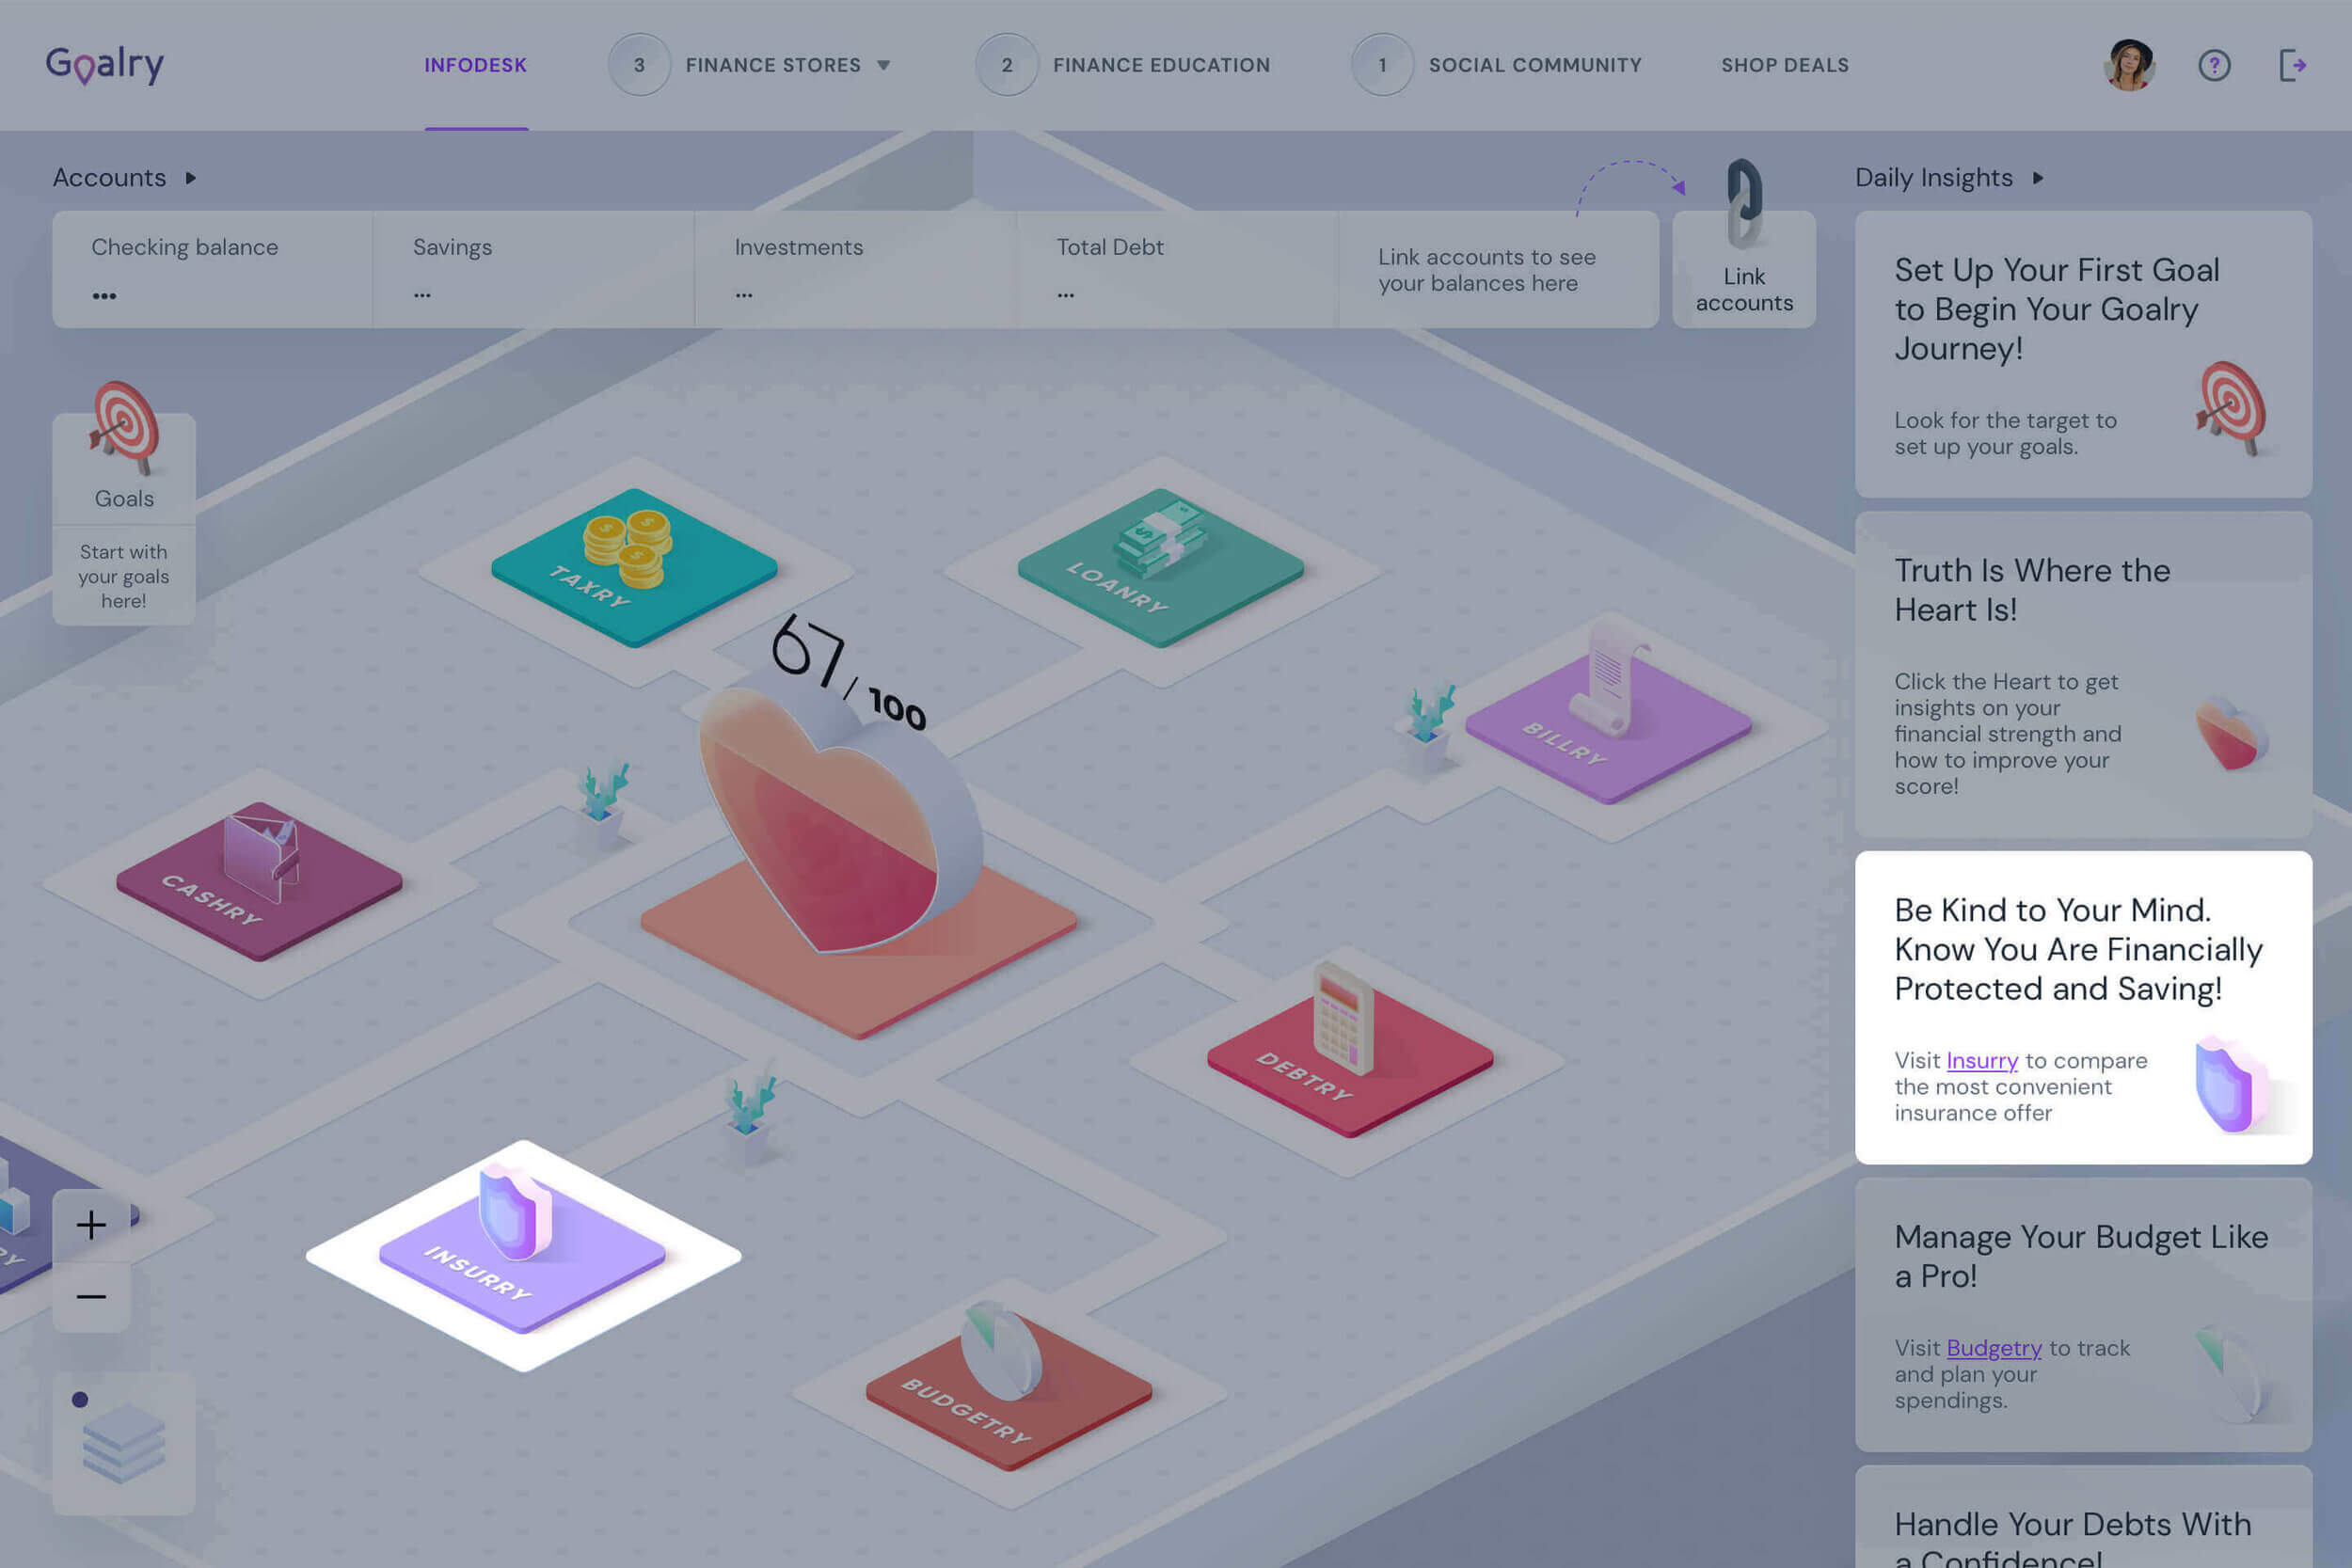
Task: Click the logout icon in the header
Action: click(2292, 66)
